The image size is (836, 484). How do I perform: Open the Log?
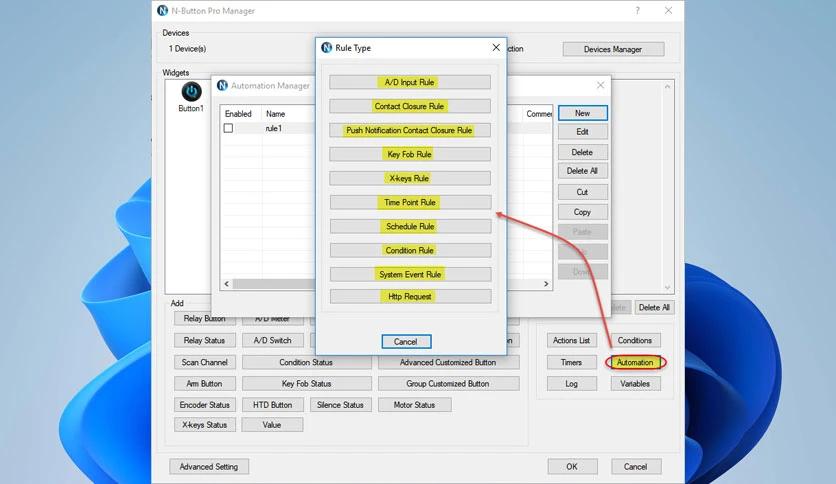[x=572, y=384]
